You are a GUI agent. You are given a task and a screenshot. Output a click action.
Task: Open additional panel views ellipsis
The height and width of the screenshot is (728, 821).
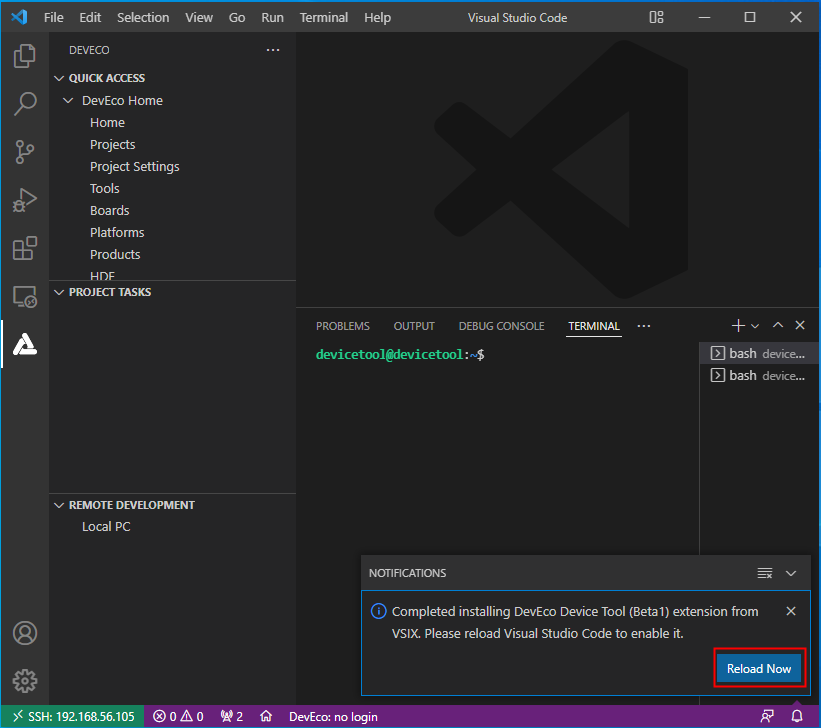(644, 326)
